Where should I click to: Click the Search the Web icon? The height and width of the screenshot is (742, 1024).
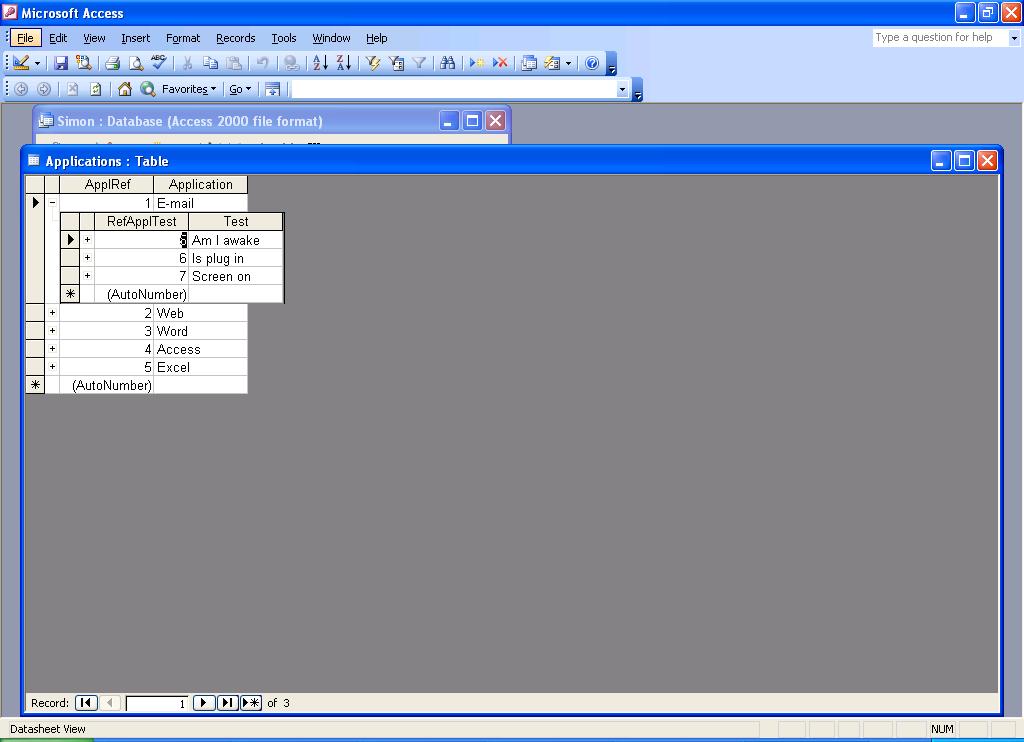[148, 89]
